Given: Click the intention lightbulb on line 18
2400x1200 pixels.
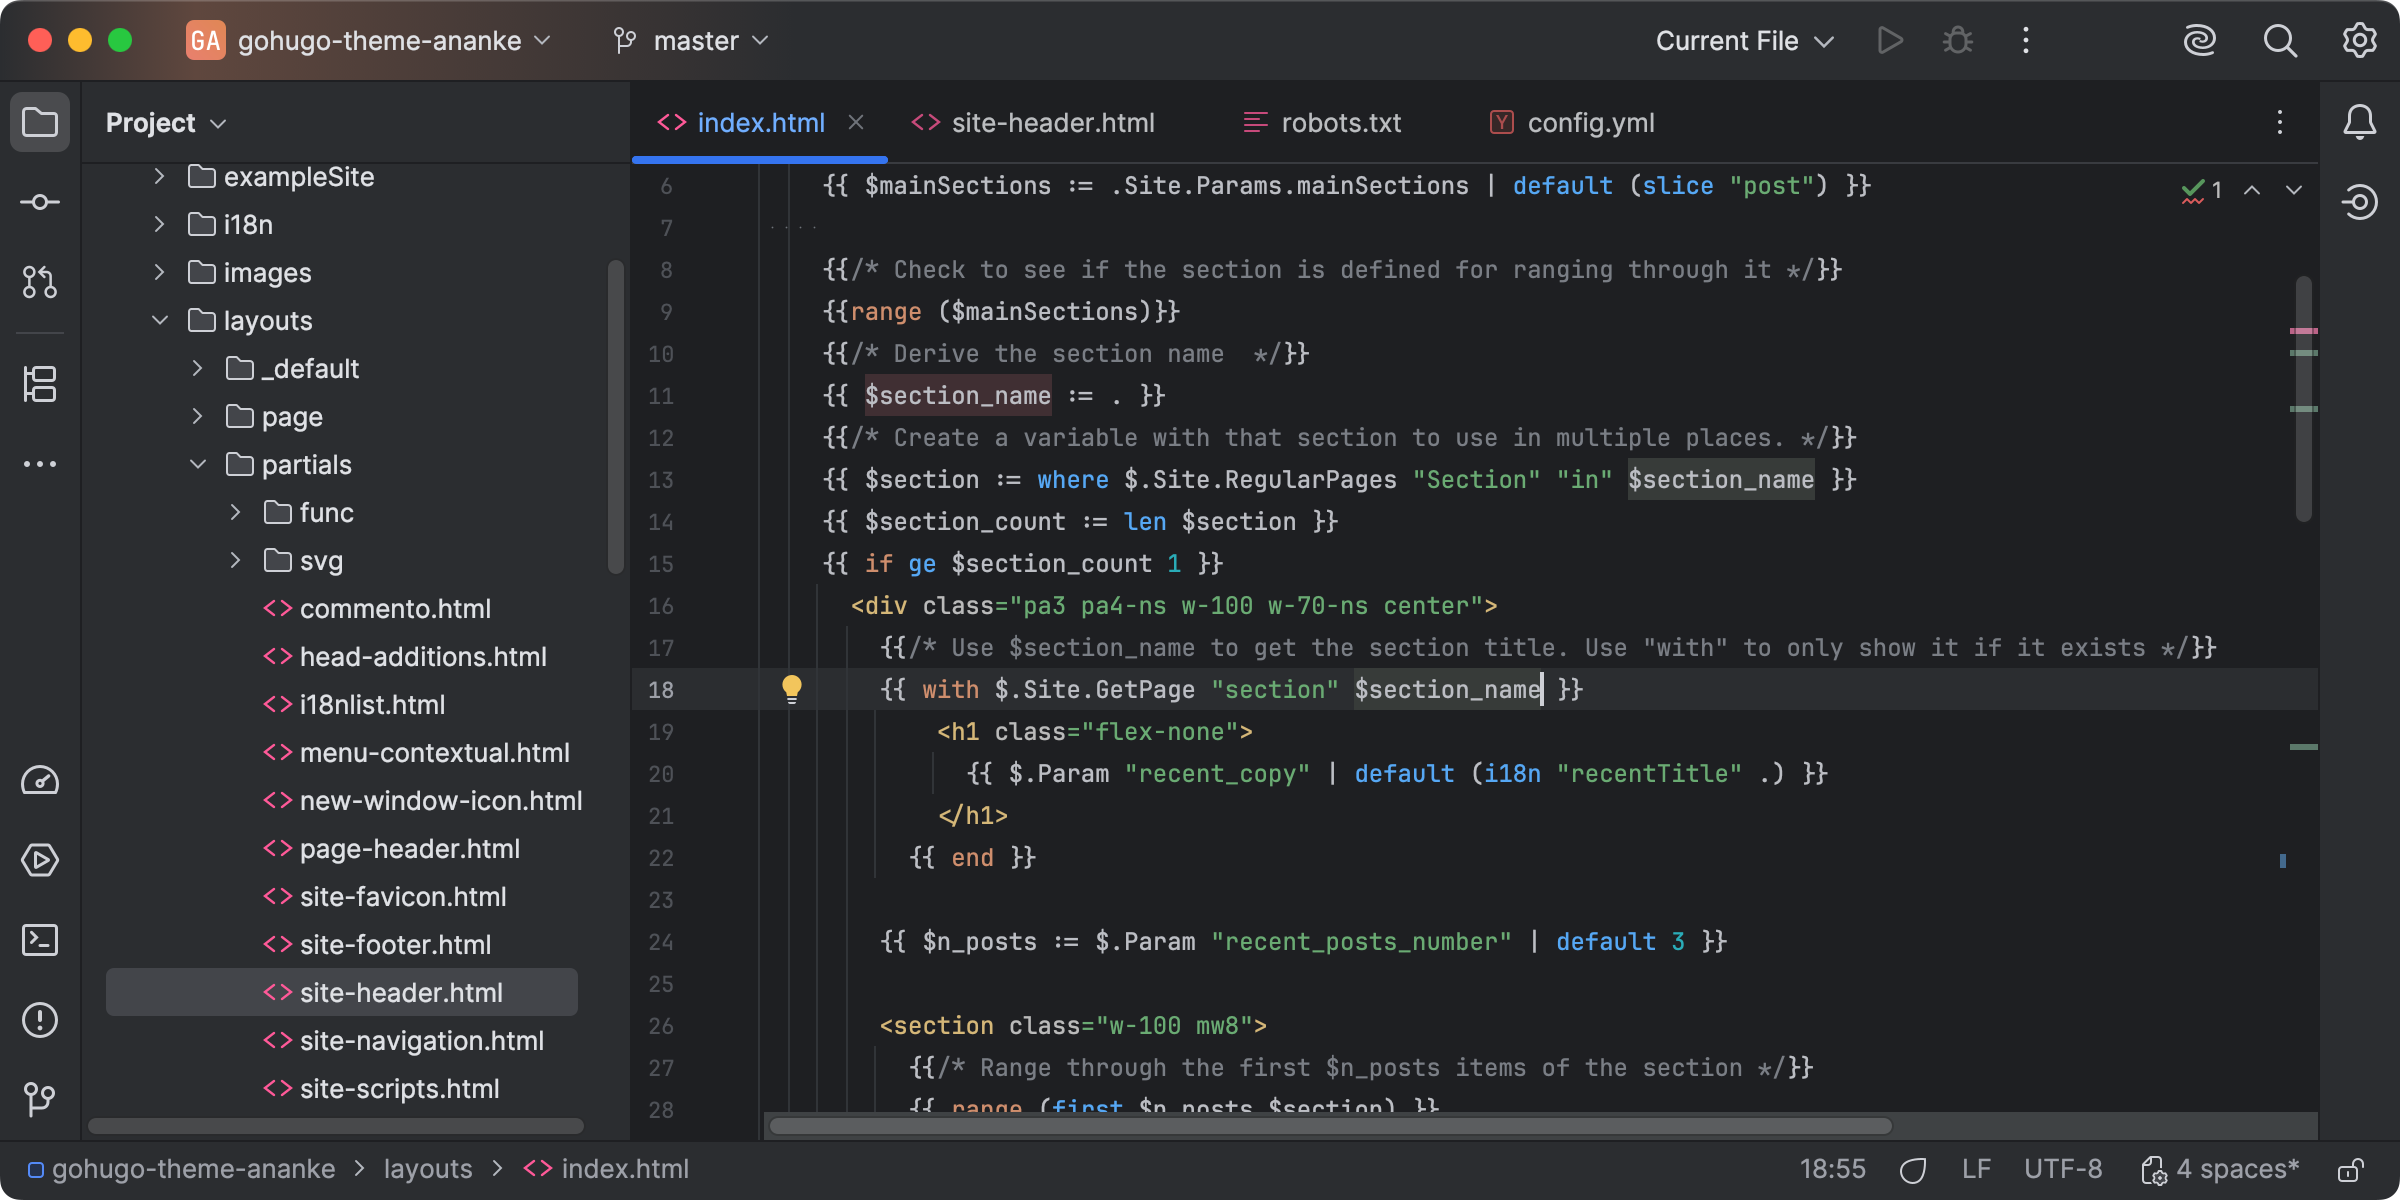Looking at the screenshot, I should coord(791,688).
